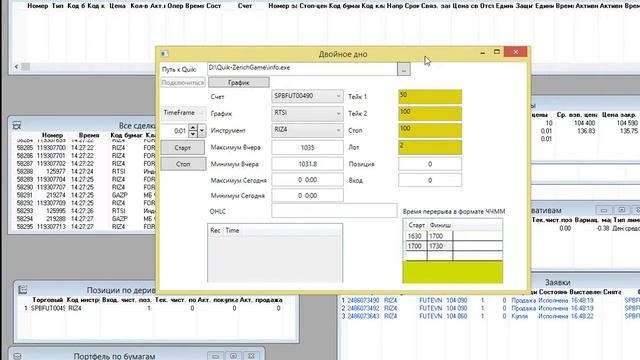The image size is (640, 360).
Task: Click the Rec column header
Action: pos(215,231)
